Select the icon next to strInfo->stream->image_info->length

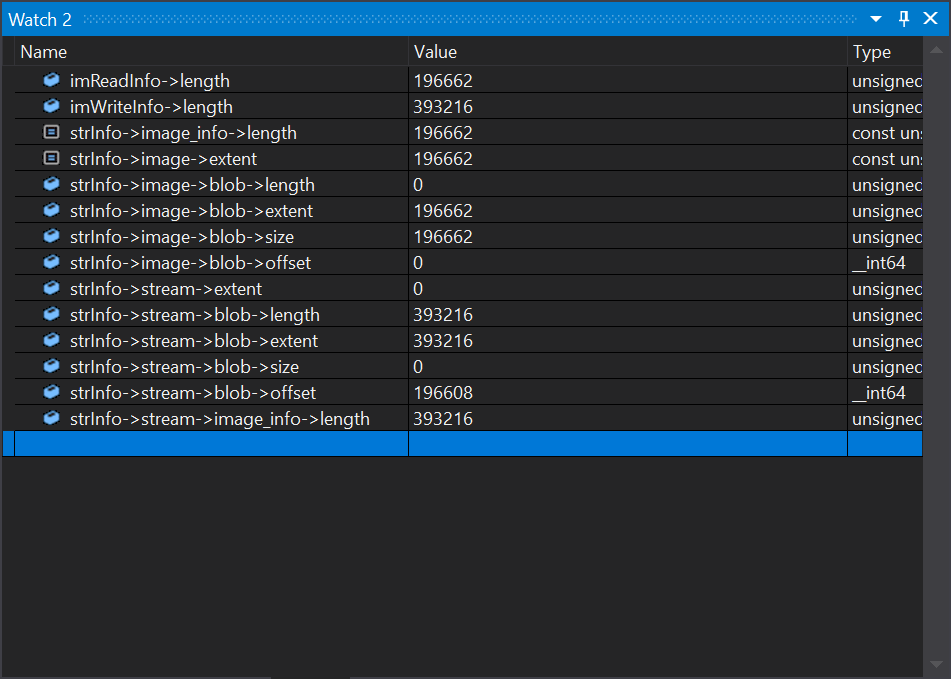click(x=50, y=418)
